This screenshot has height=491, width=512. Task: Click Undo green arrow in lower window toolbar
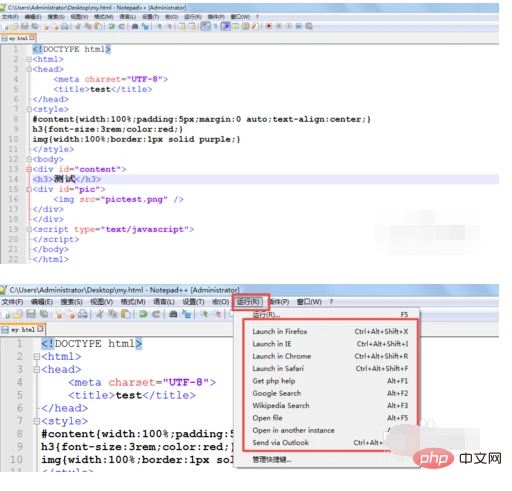143,314
